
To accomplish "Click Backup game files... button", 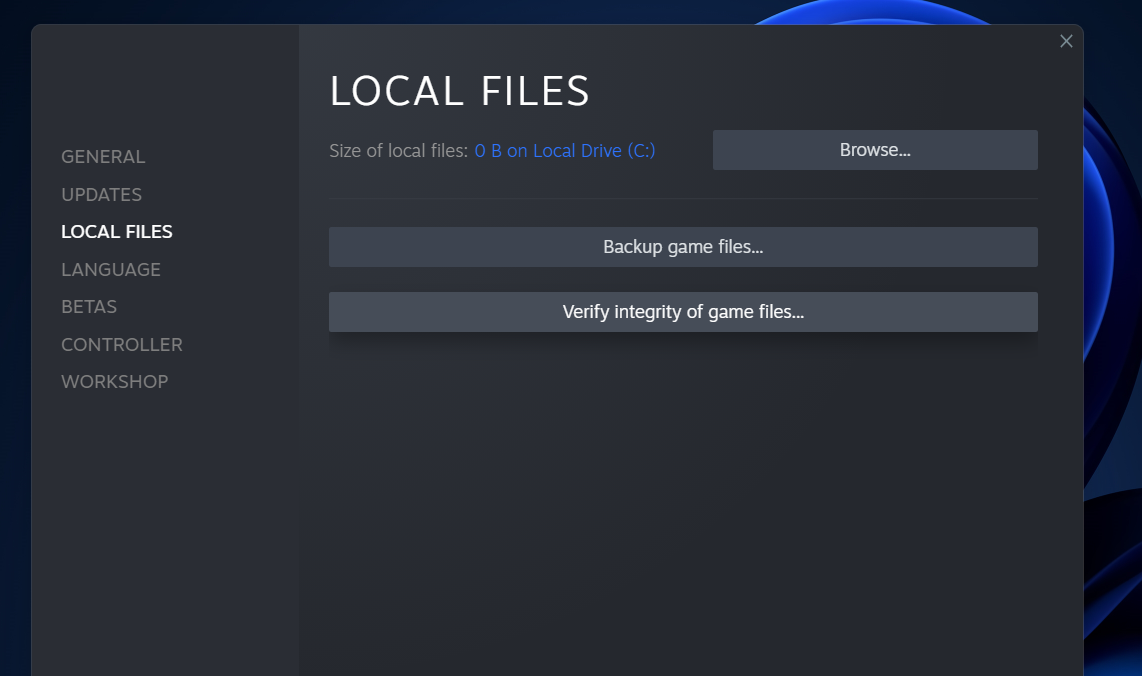I will (x=683, y=247).
